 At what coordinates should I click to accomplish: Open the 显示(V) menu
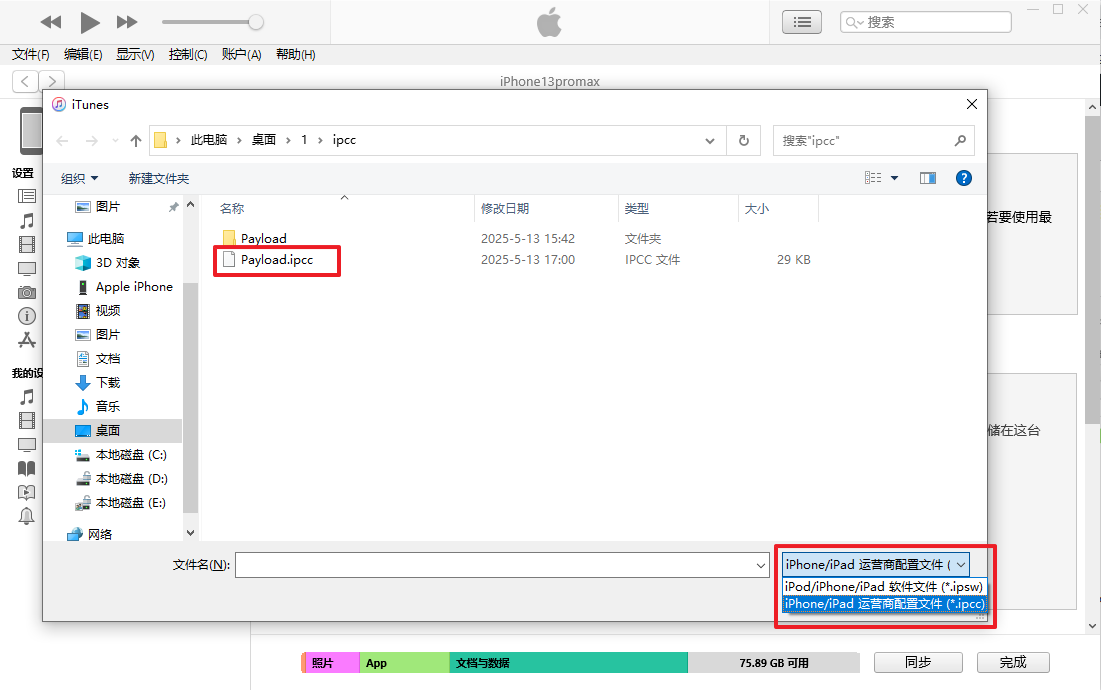click(135, 55)
